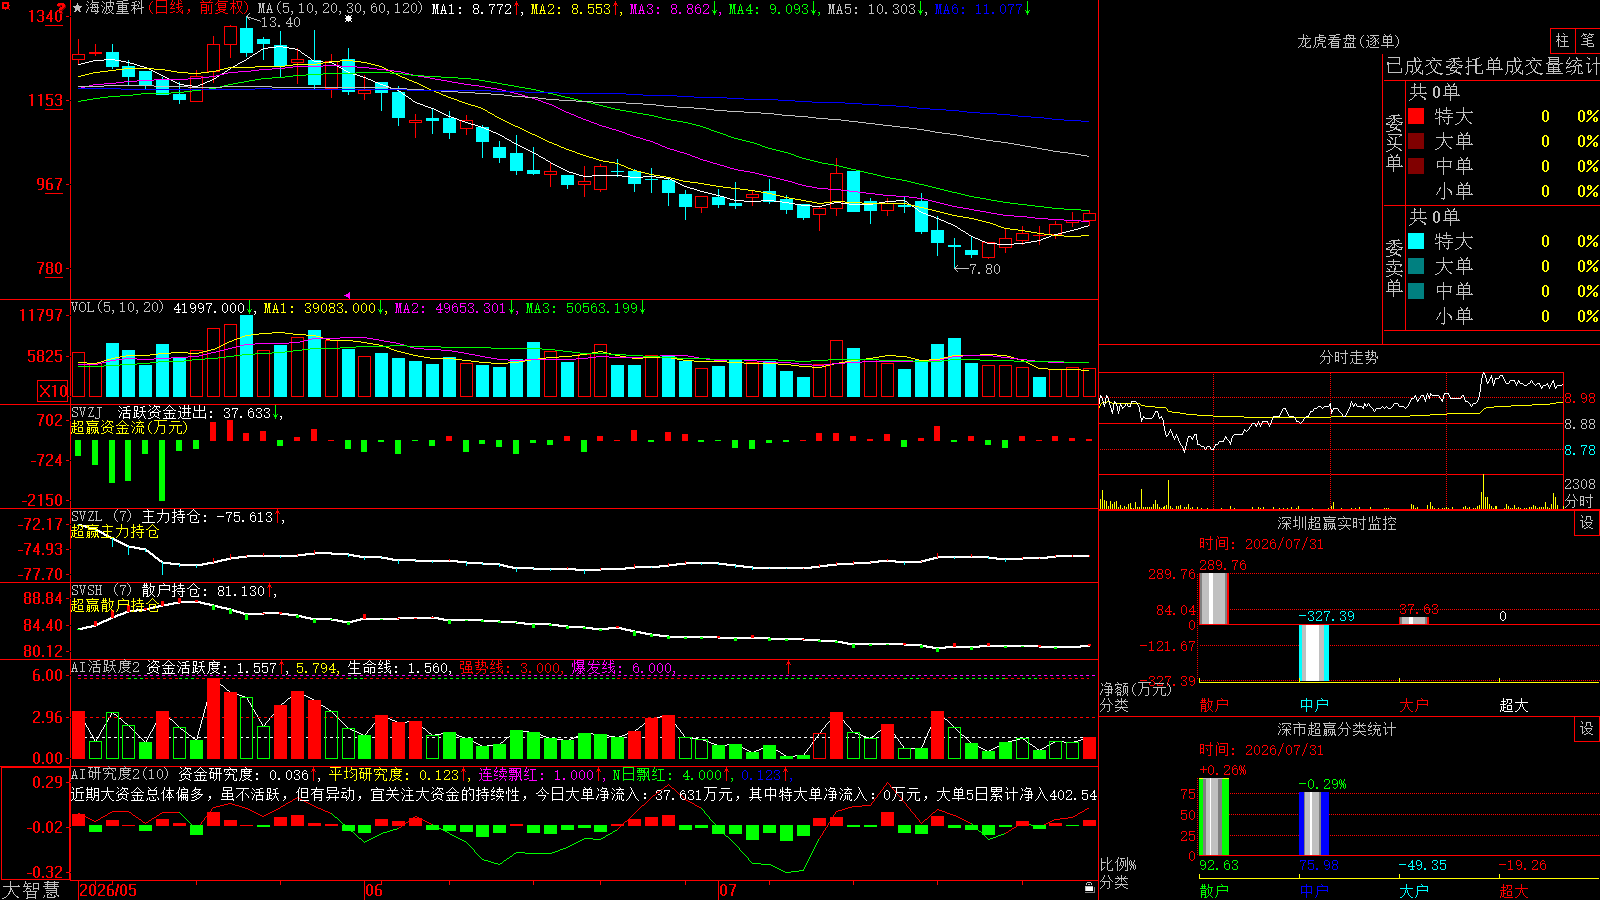
Task: Click the 中户 cyan bar showing -327.39
Action: (1313, 653)
